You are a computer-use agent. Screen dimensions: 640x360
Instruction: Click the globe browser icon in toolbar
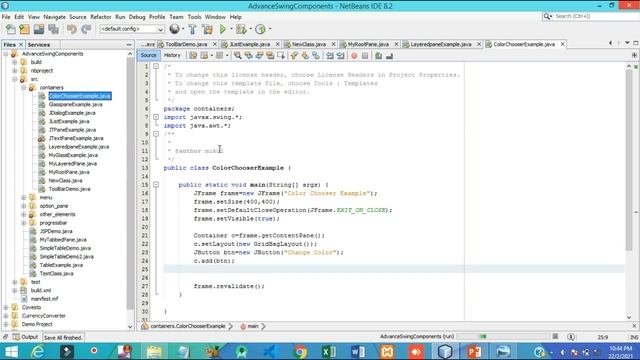click(174, 29)
